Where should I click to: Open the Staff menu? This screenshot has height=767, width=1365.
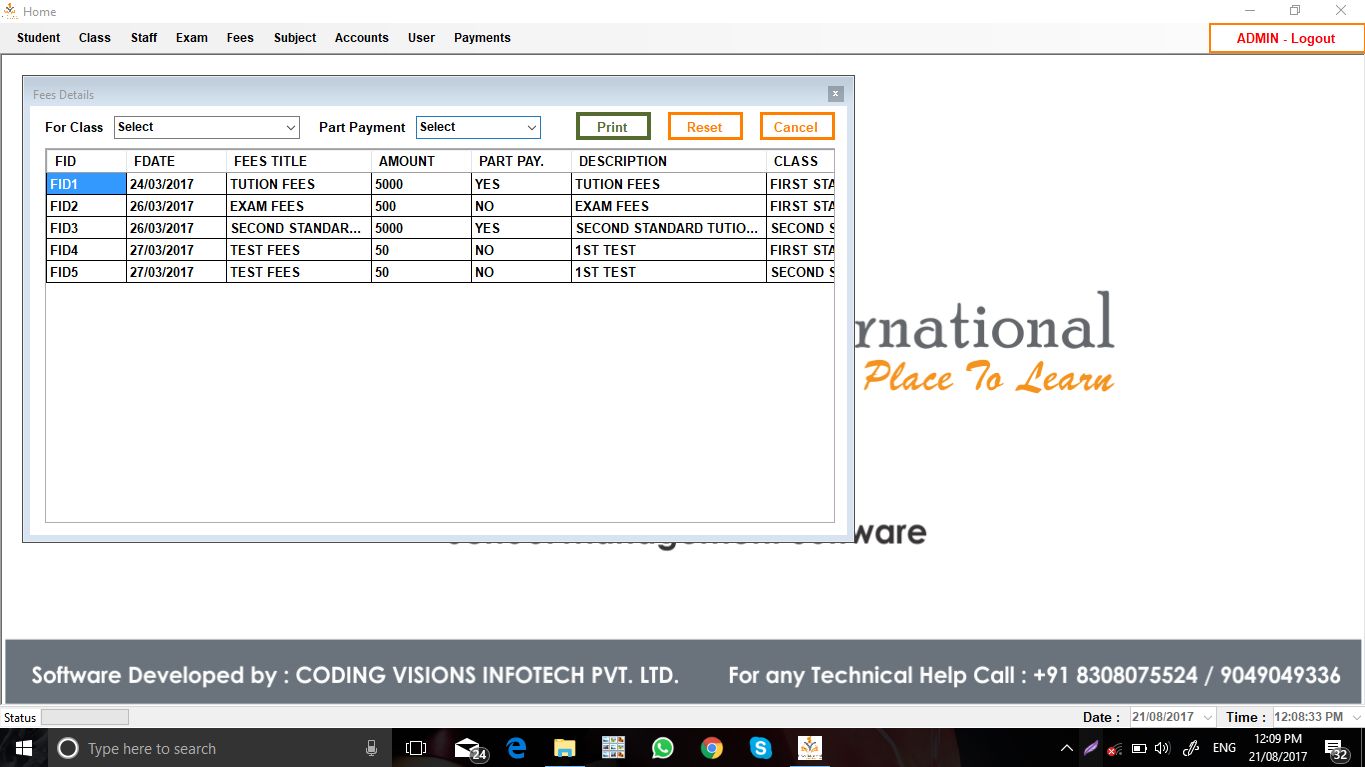point(144,38)
